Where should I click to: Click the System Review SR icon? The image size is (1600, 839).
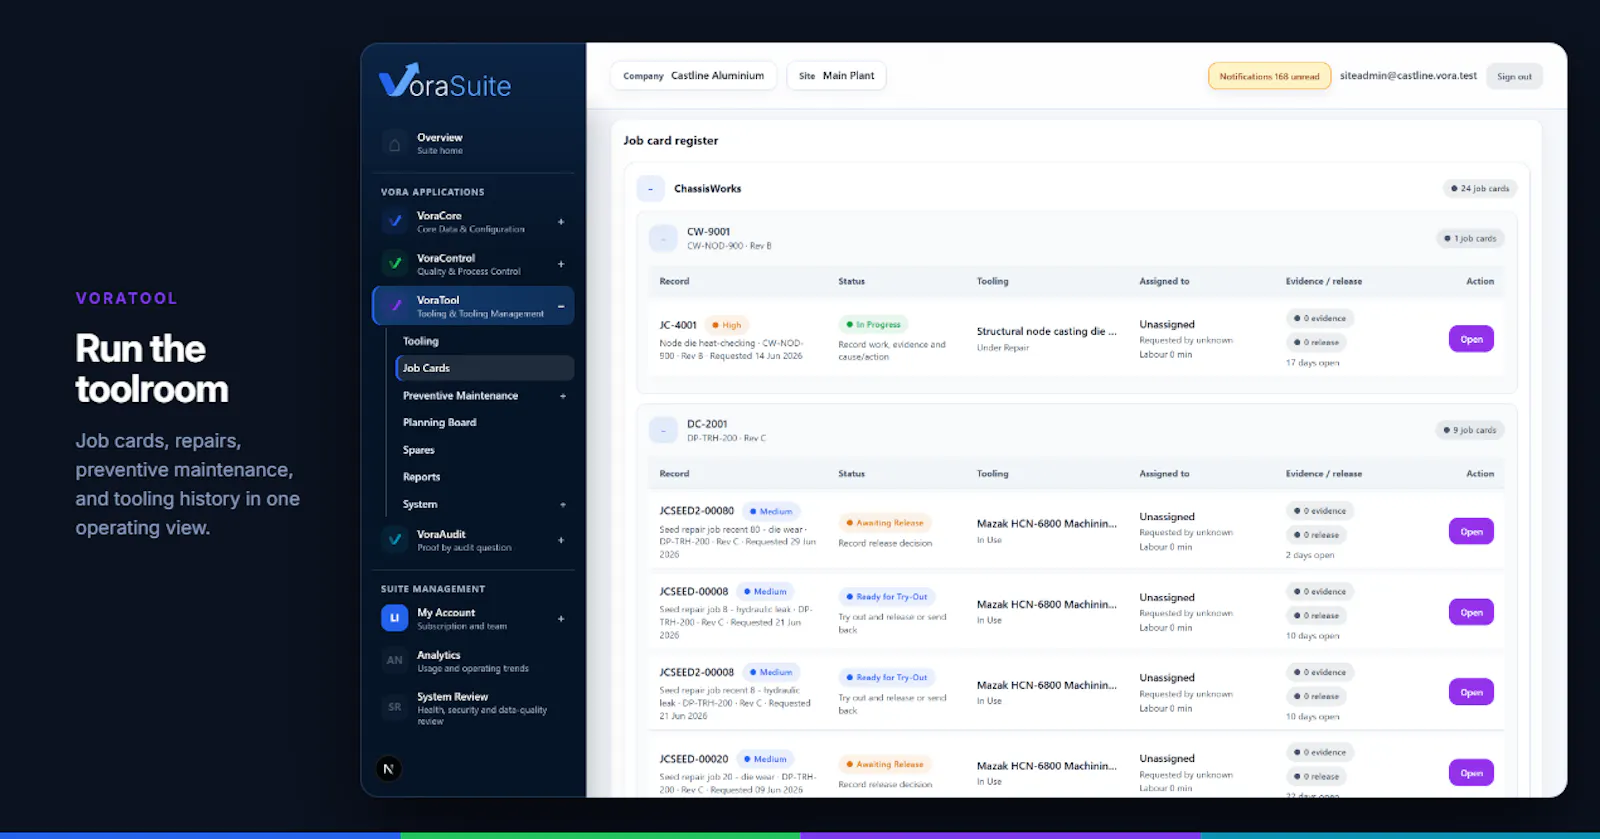coord(395,707)
